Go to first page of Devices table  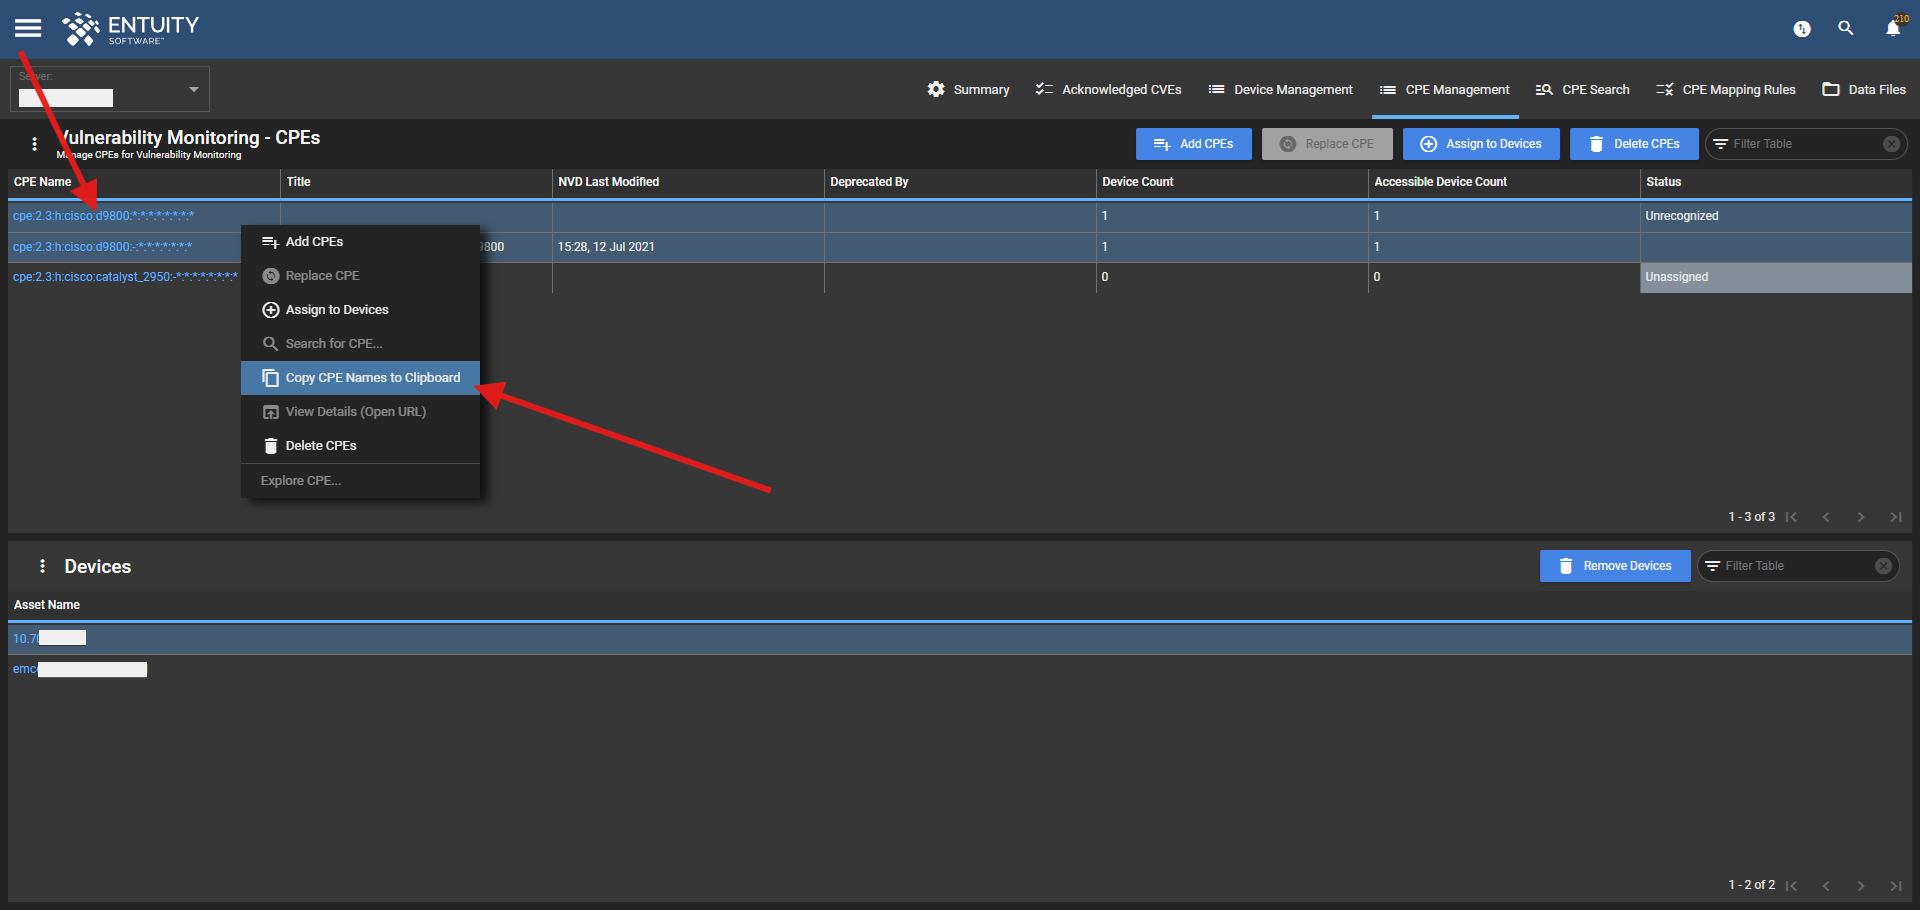point(1792,885)
